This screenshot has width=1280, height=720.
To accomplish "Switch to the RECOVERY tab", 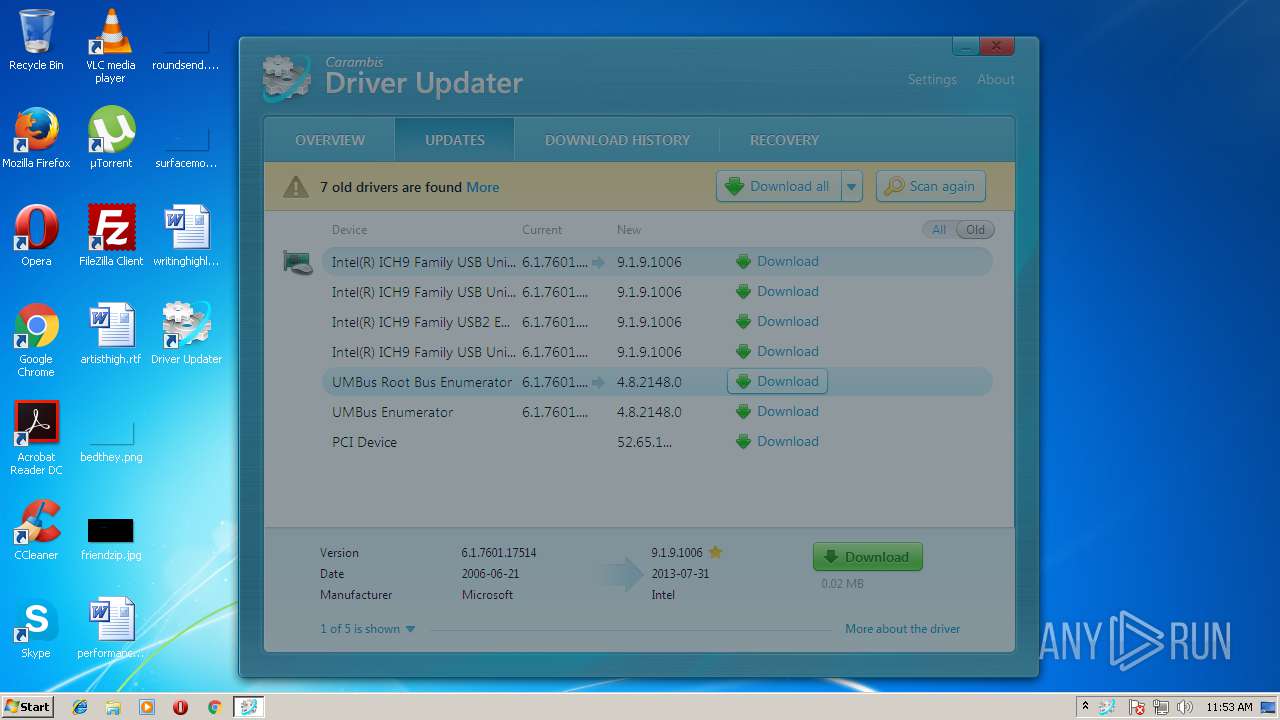I will 784,140.
